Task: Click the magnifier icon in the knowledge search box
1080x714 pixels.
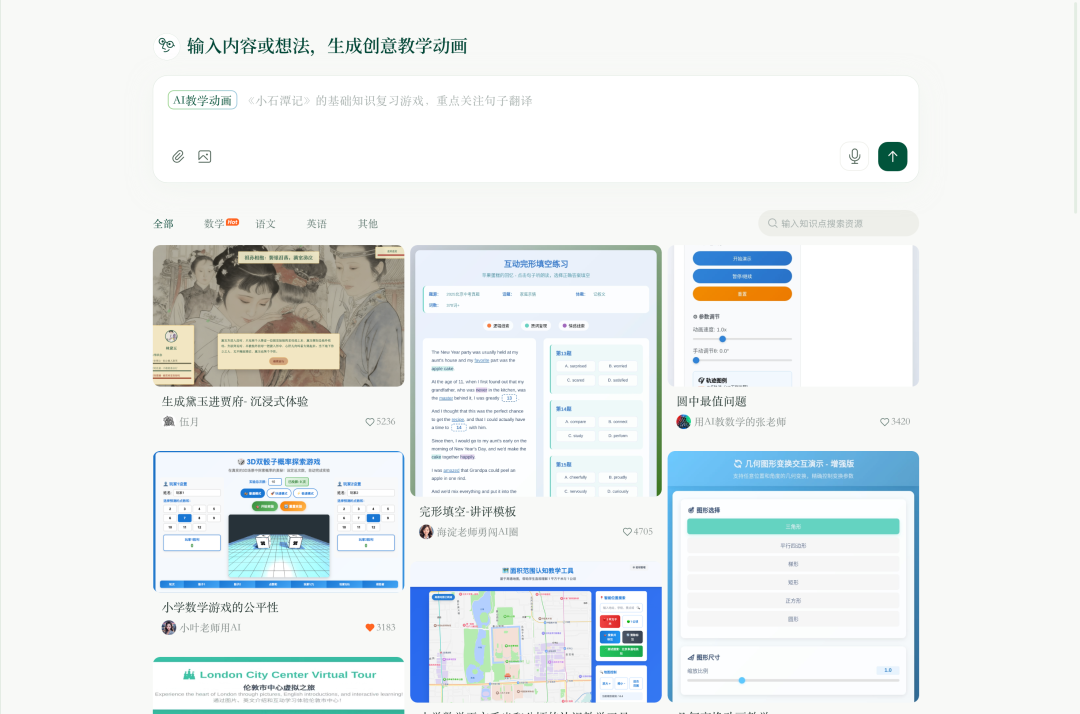Action: [x=773, y=223]
